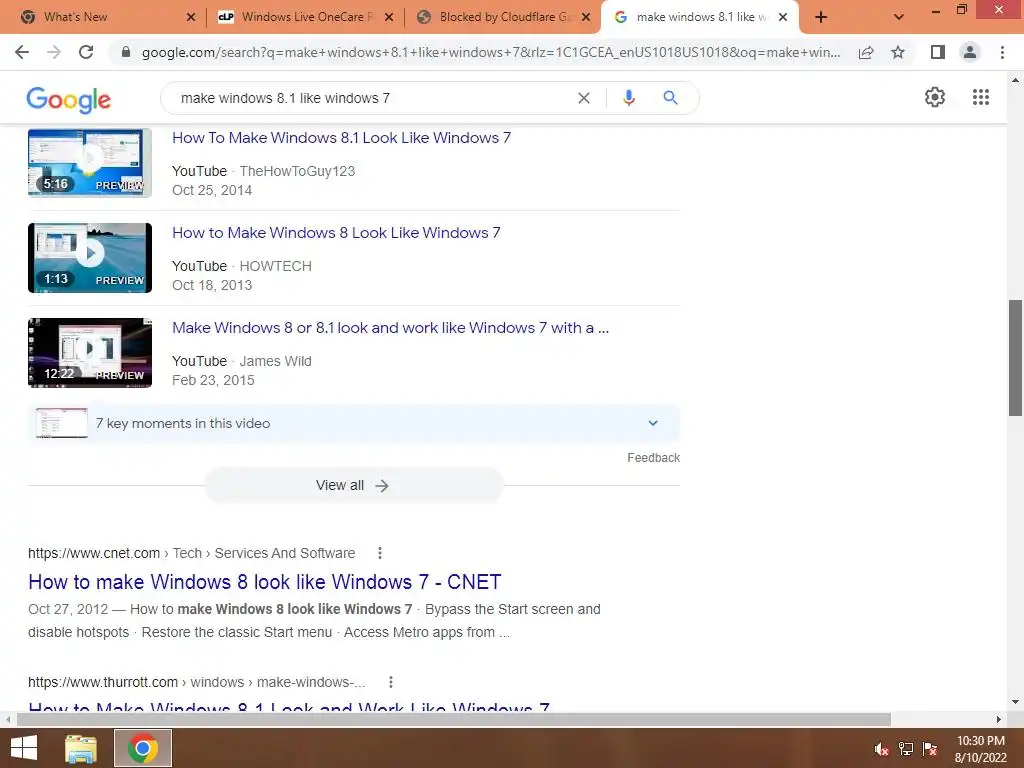Open a new tab with the plus button

pyautogui.click(x=821, y=17)
